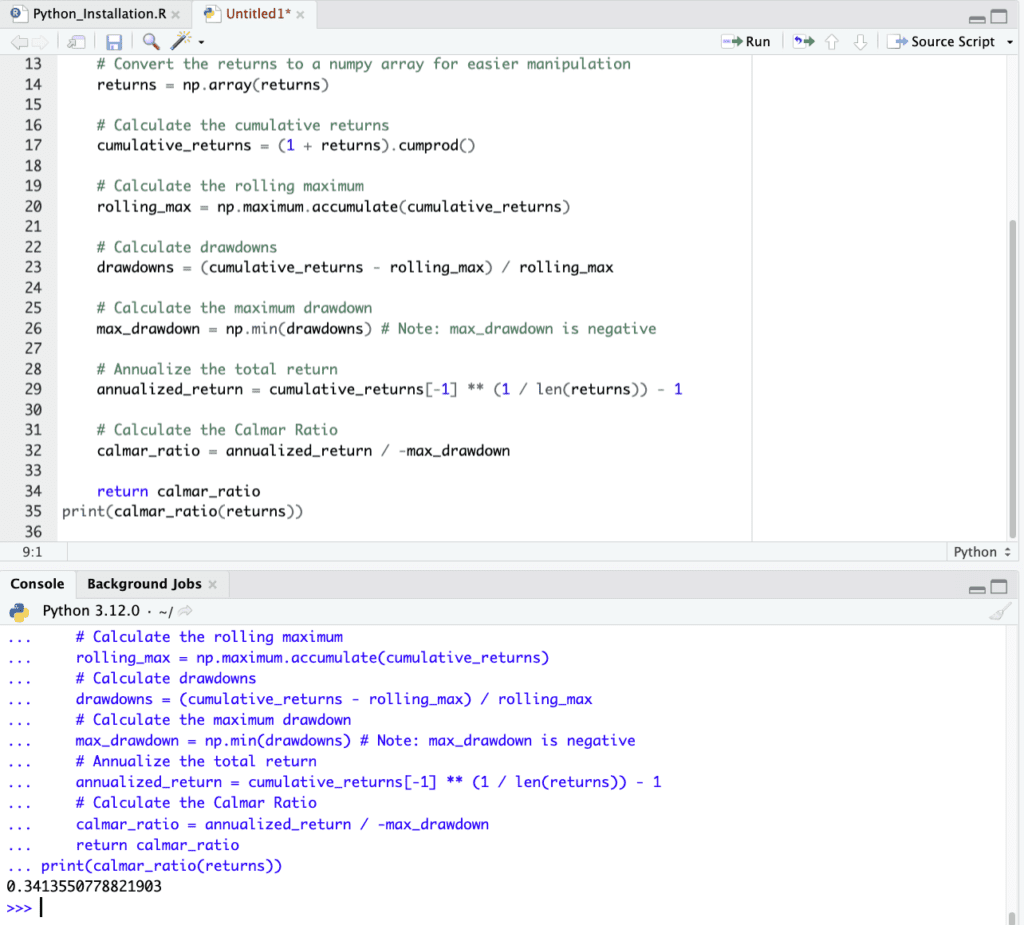
Task: Expand code tools dropdown arrow
Action: [201, 42]
